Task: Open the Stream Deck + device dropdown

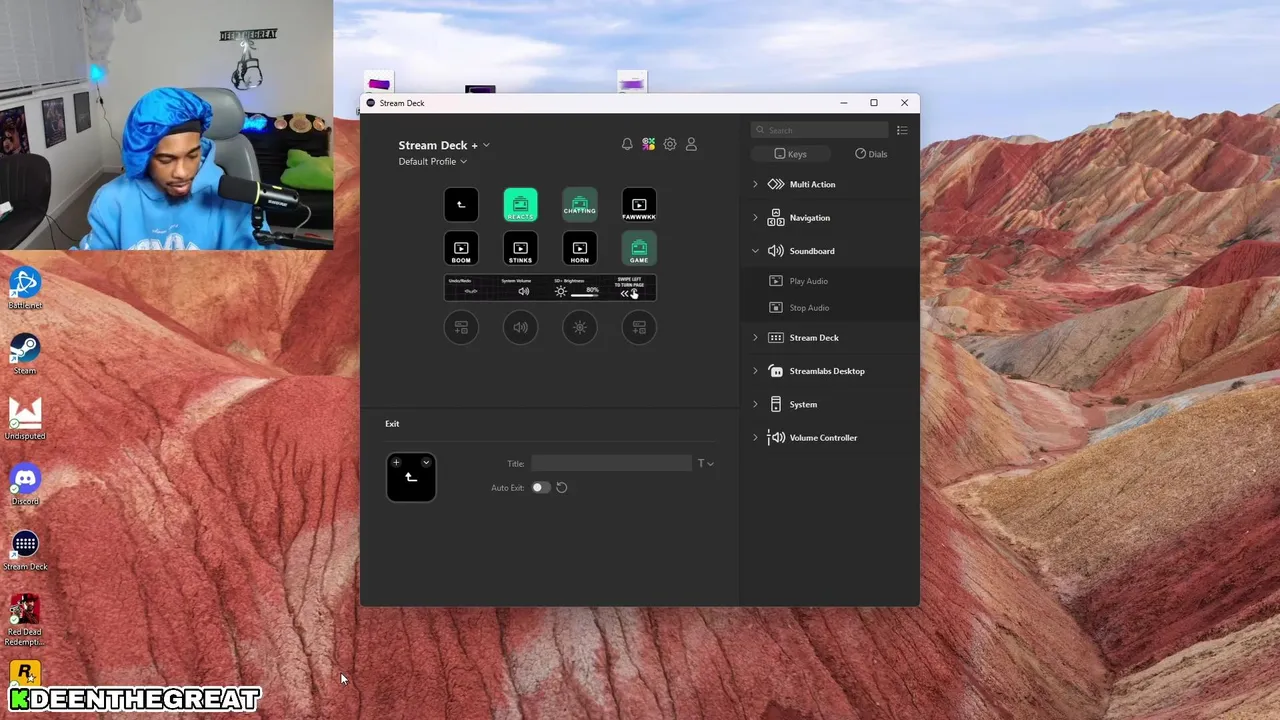Action: pos(444,145)
